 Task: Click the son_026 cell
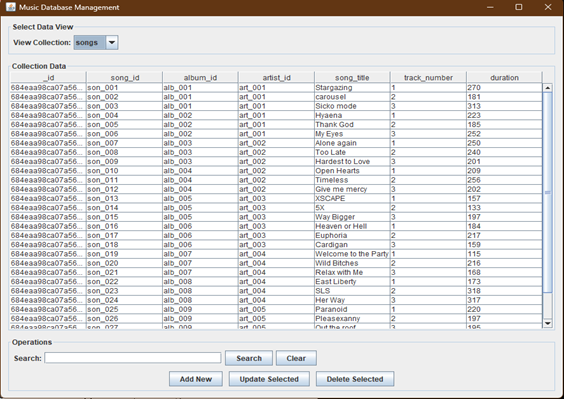(x=124, y=319)
